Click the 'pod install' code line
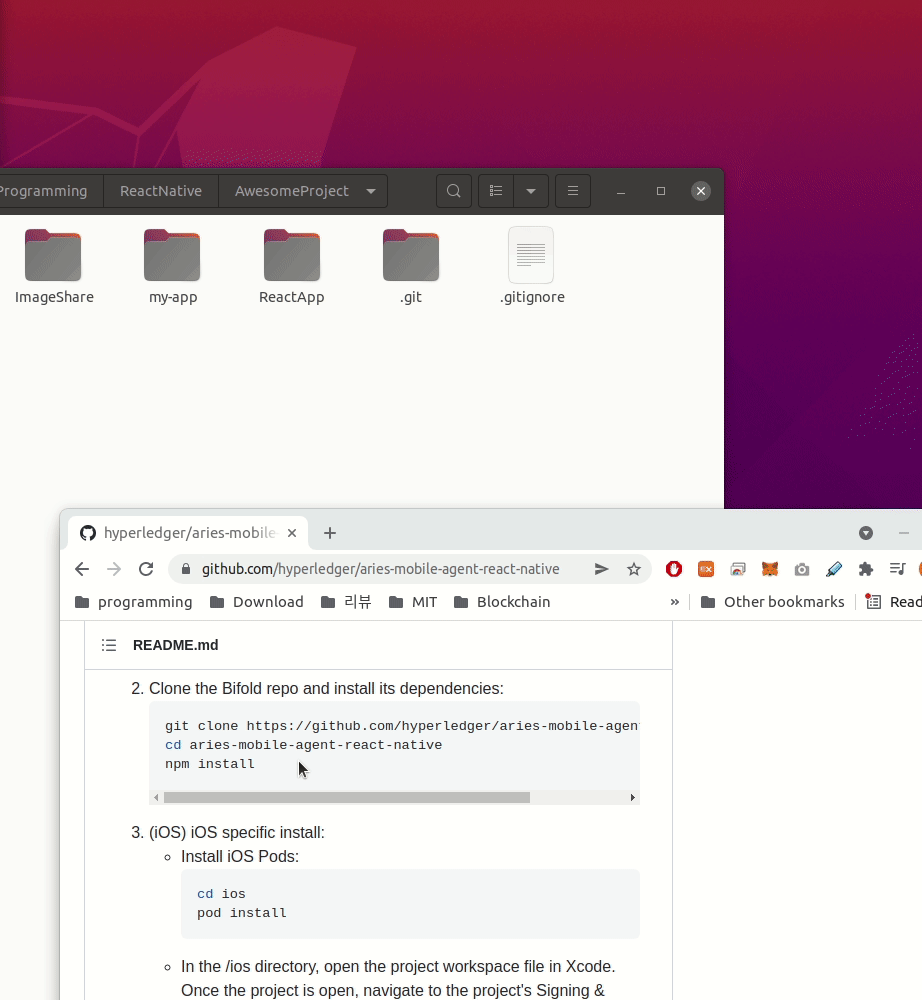The height and width of the screenshot is (1000, 922). pos(242,913)
